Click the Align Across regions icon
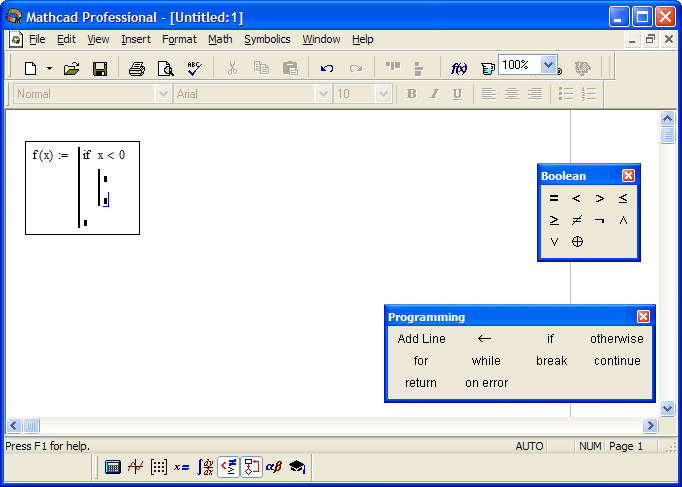The image size is (682, 487). tap(393, 66)
